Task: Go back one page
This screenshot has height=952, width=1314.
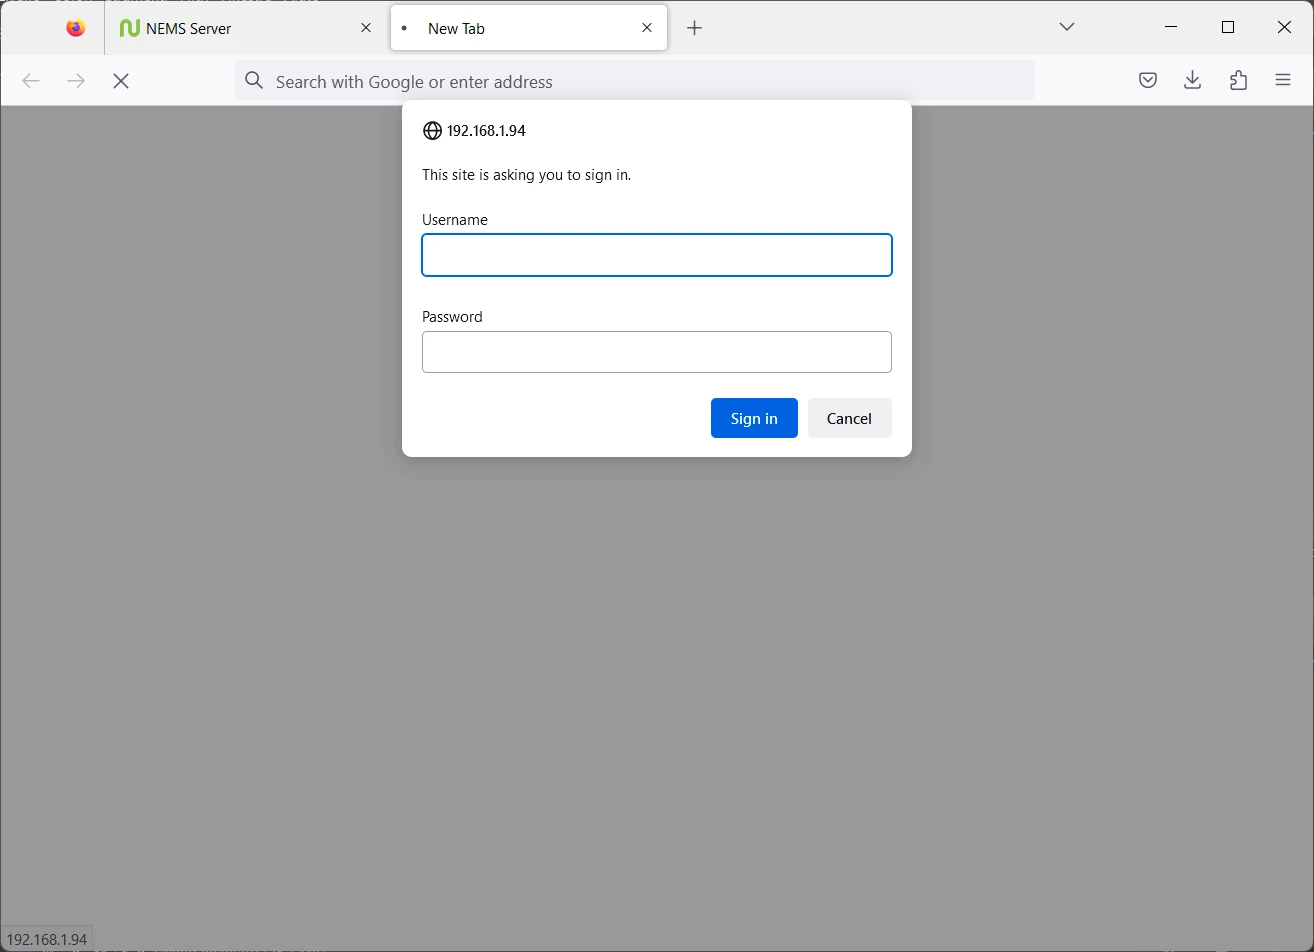Action: tap(31, 81)
